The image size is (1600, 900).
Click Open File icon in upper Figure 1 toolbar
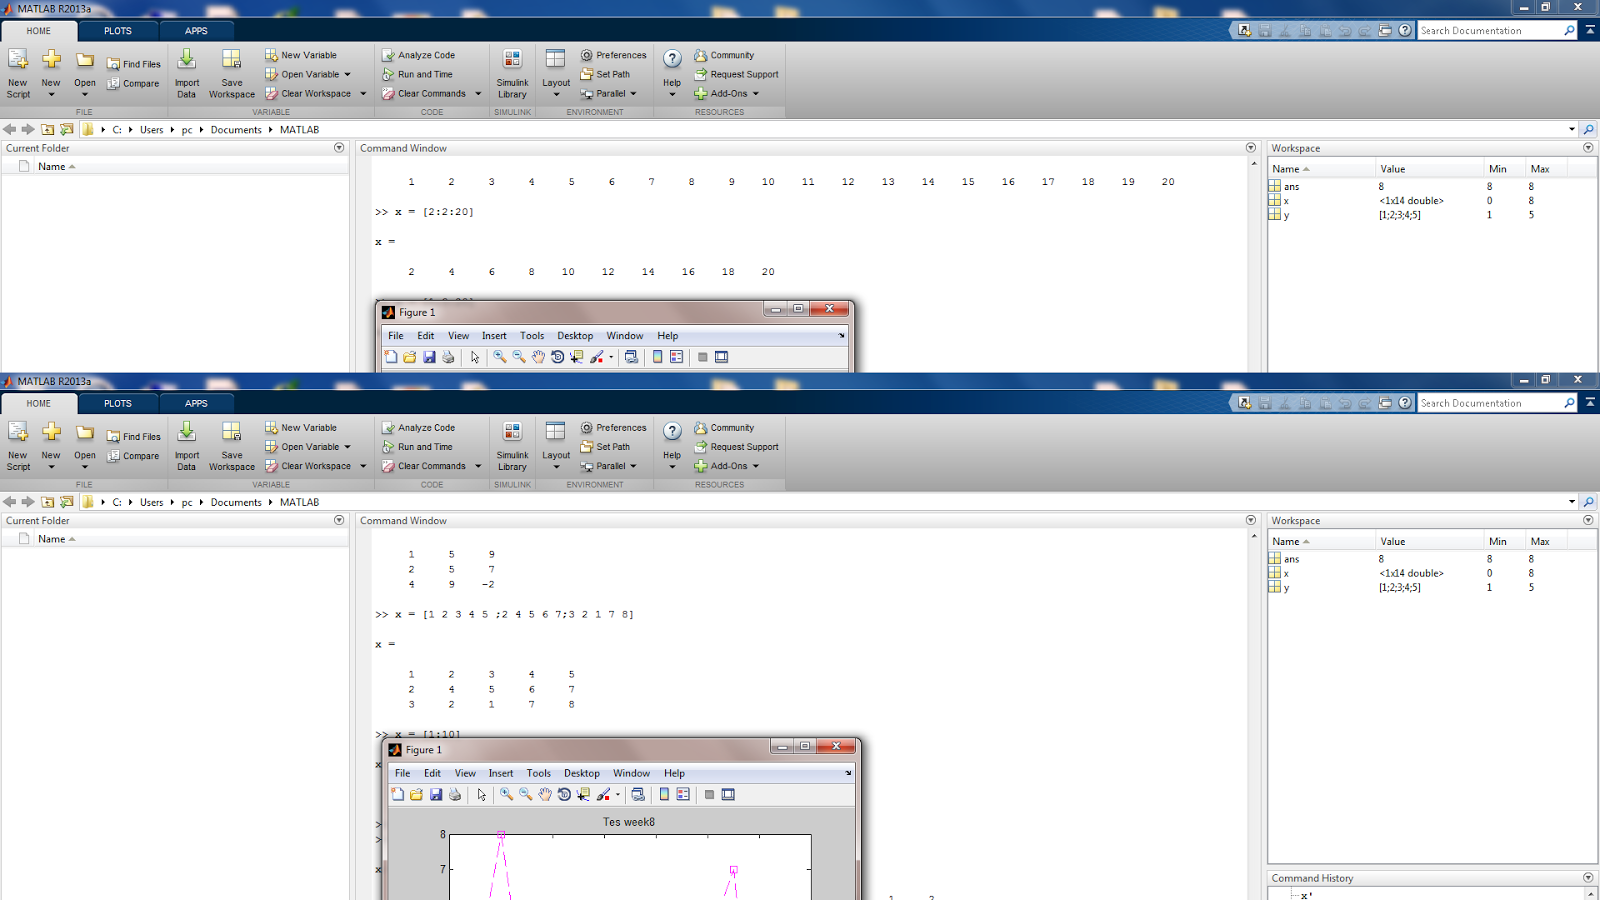coord(410,357)
